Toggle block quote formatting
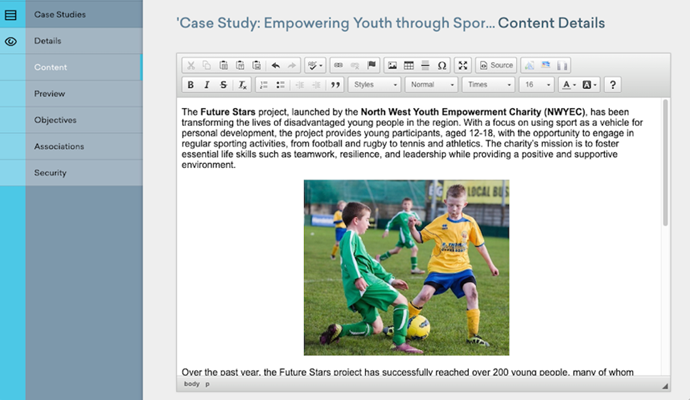The image size is (690, 400). click(335, 84)
